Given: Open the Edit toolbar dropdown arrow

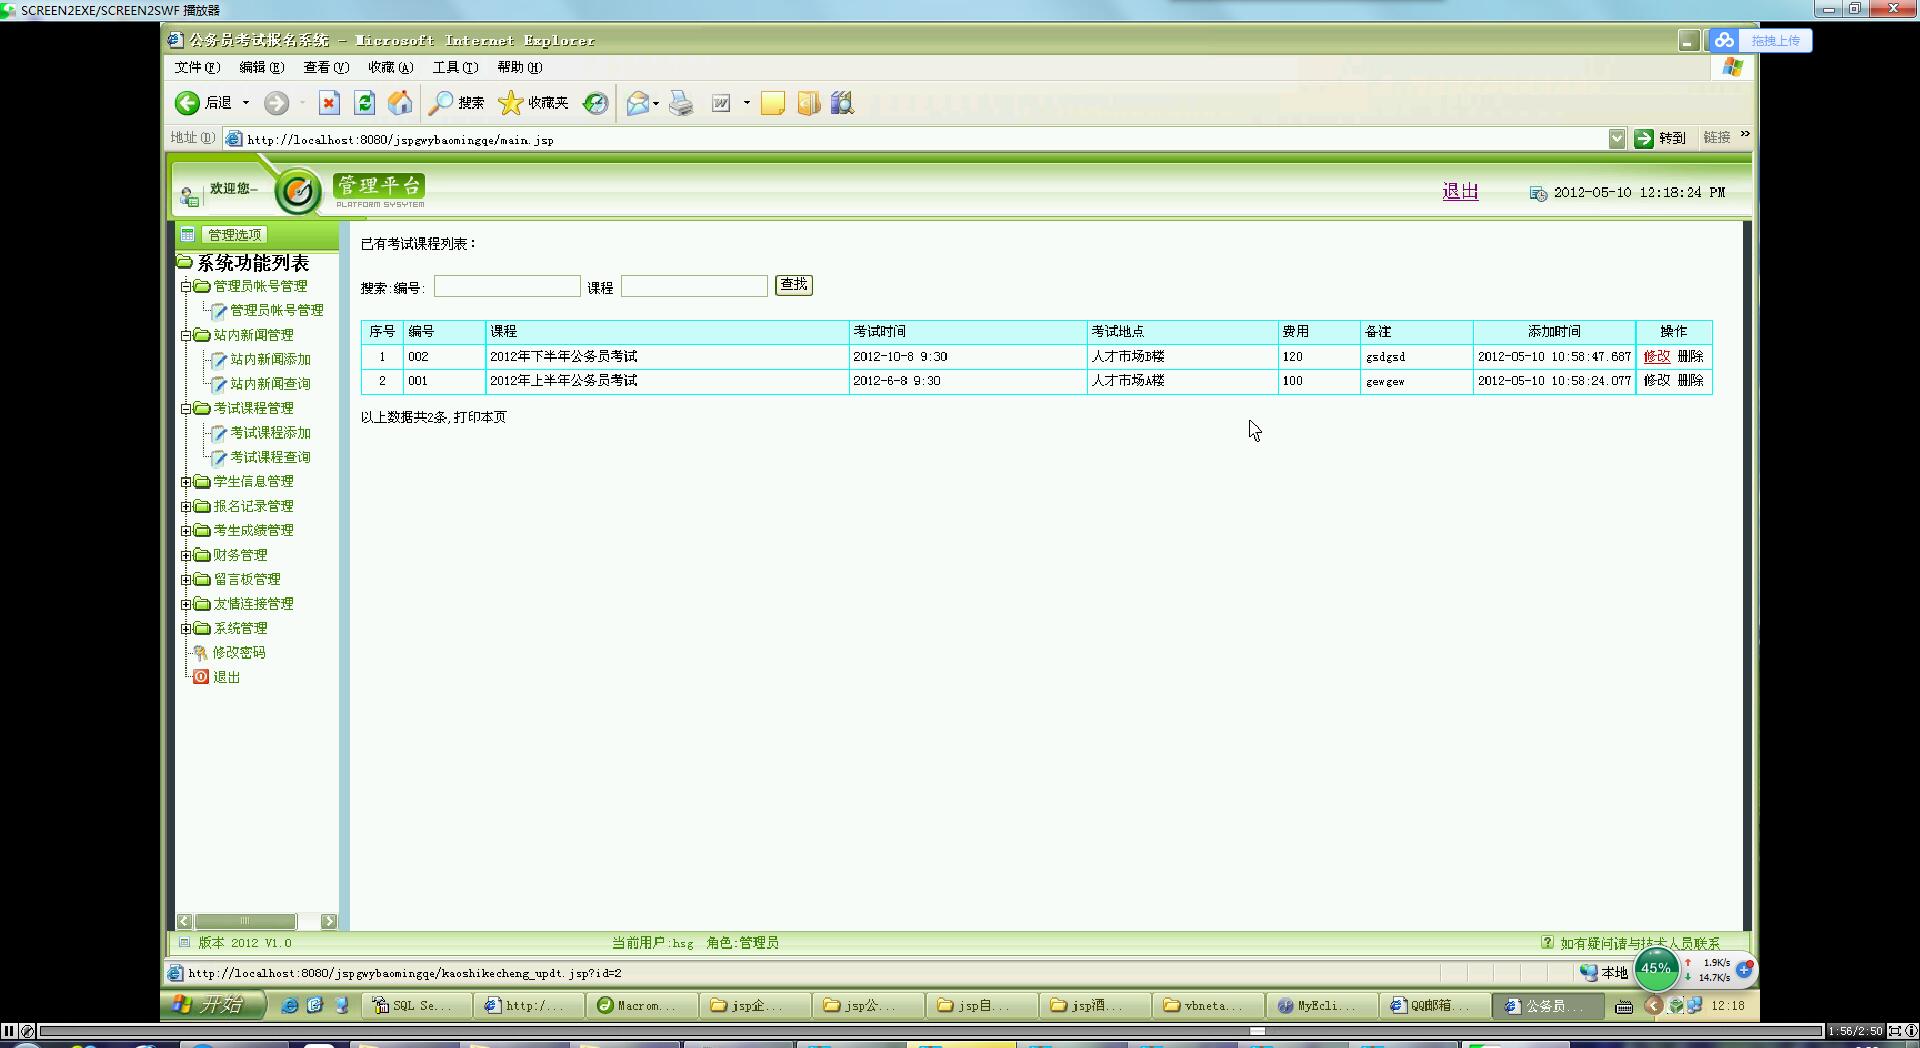Looking at the screenshot, I should point(747,103).
